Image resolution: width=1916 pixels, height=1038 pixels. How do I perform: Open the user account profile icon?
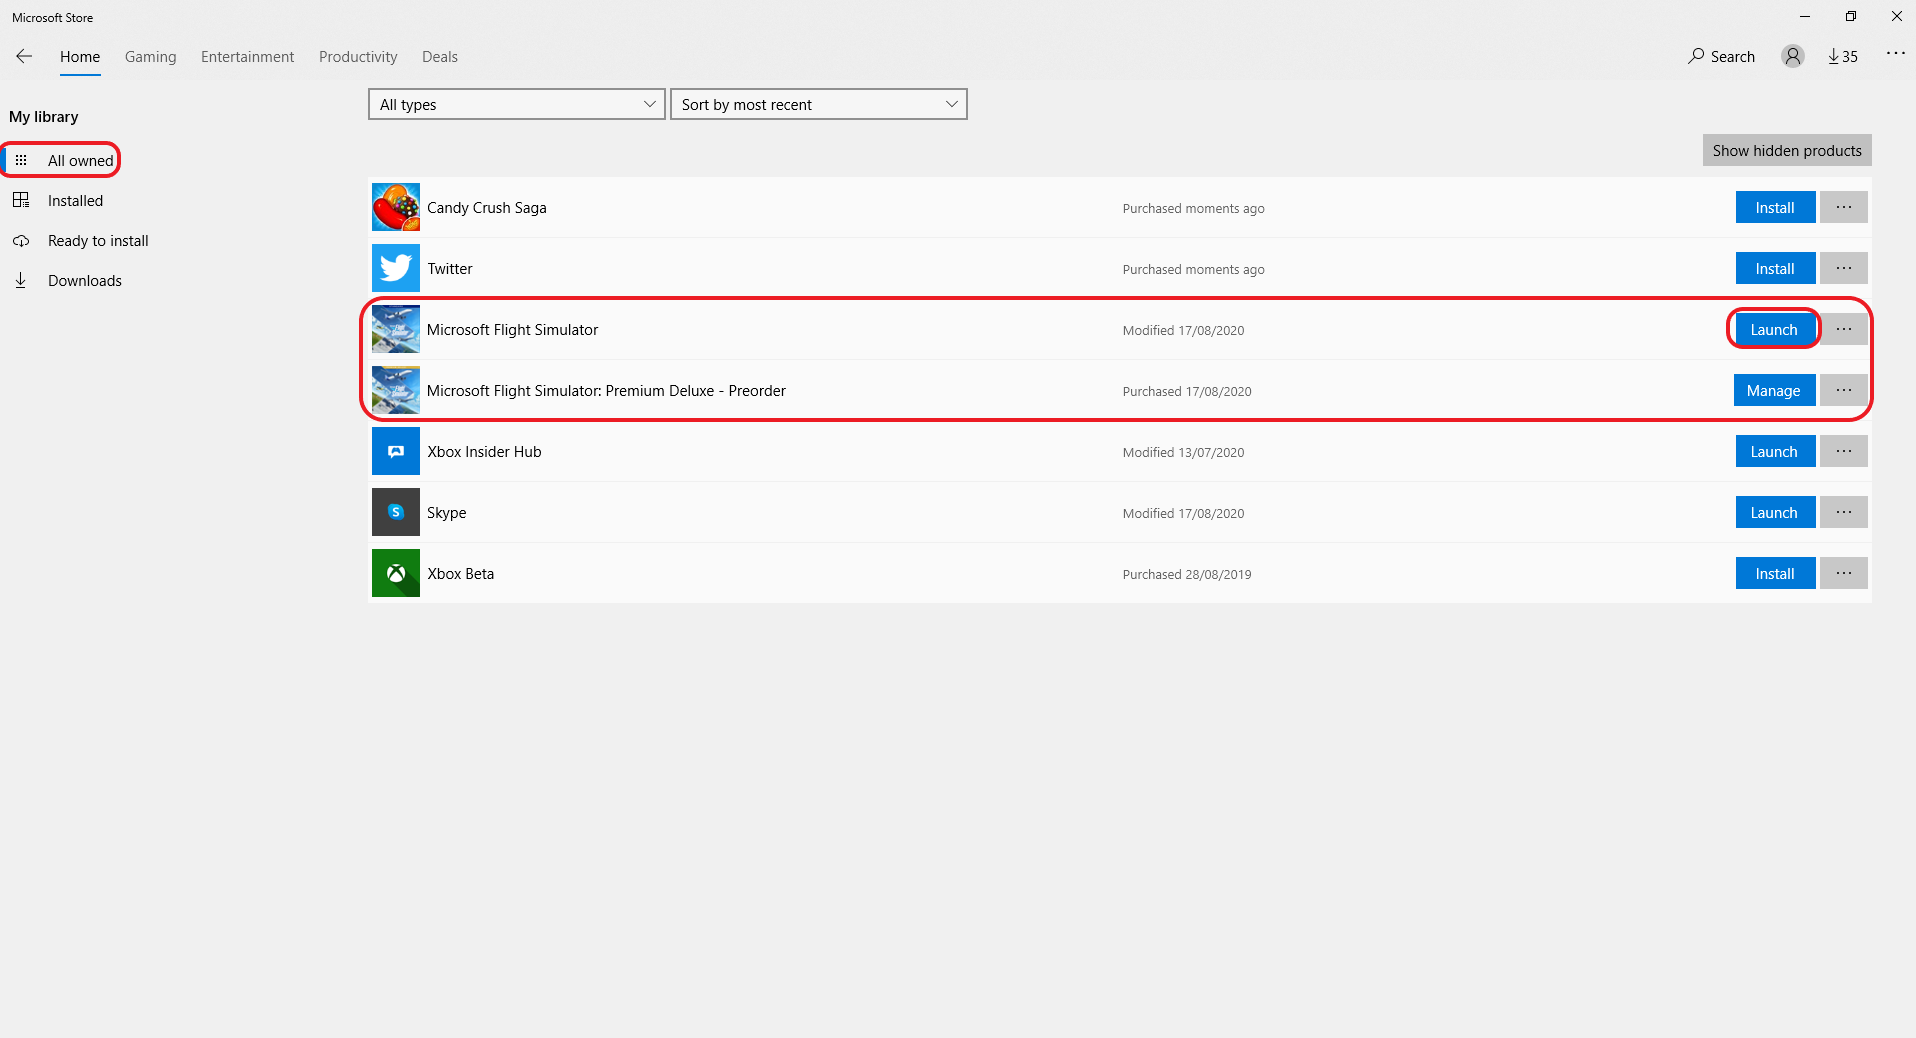(1793, 57)
